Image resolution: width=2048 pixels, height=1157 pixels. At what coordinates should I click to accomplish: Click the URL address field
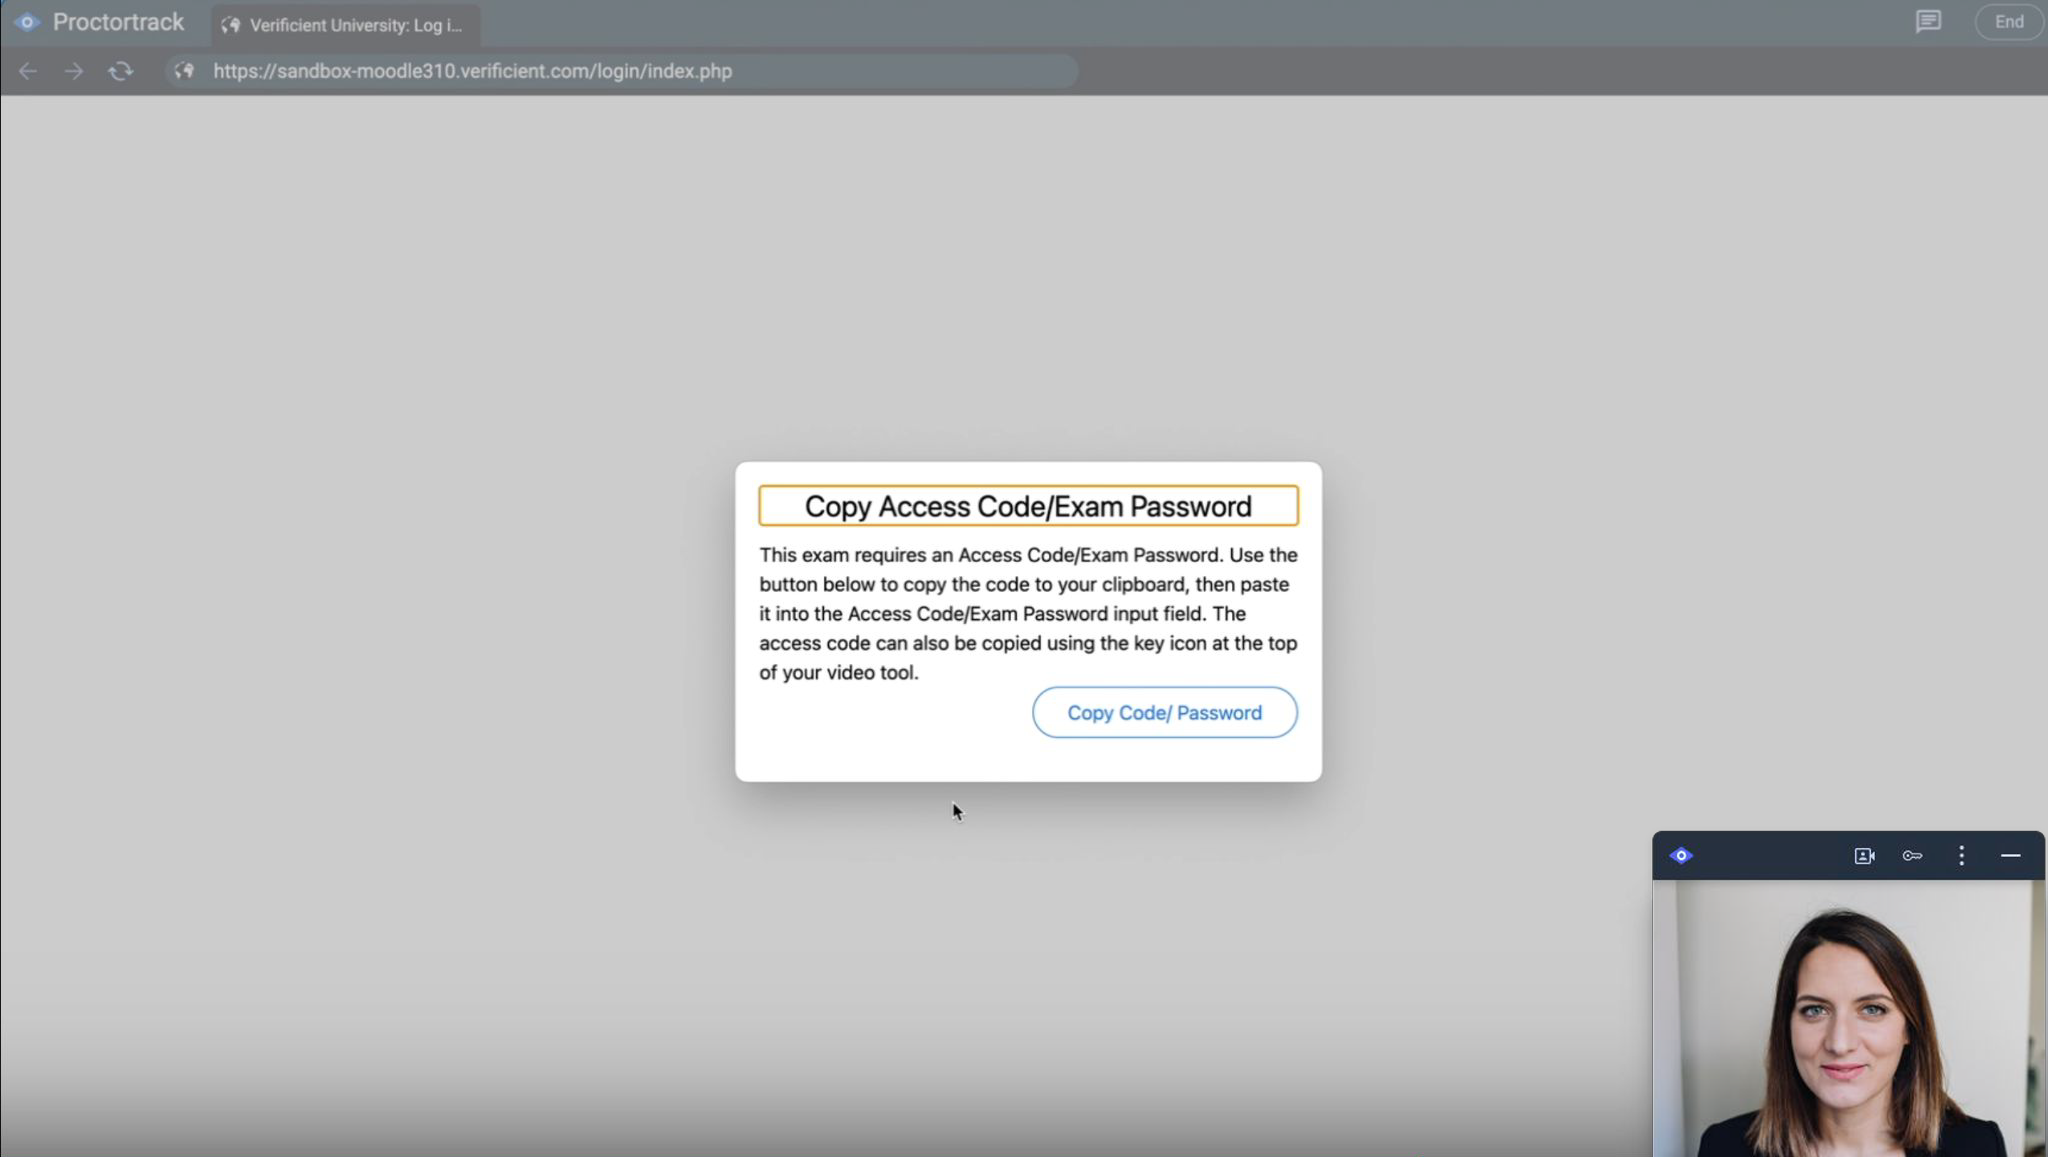[x=620, y=71]
